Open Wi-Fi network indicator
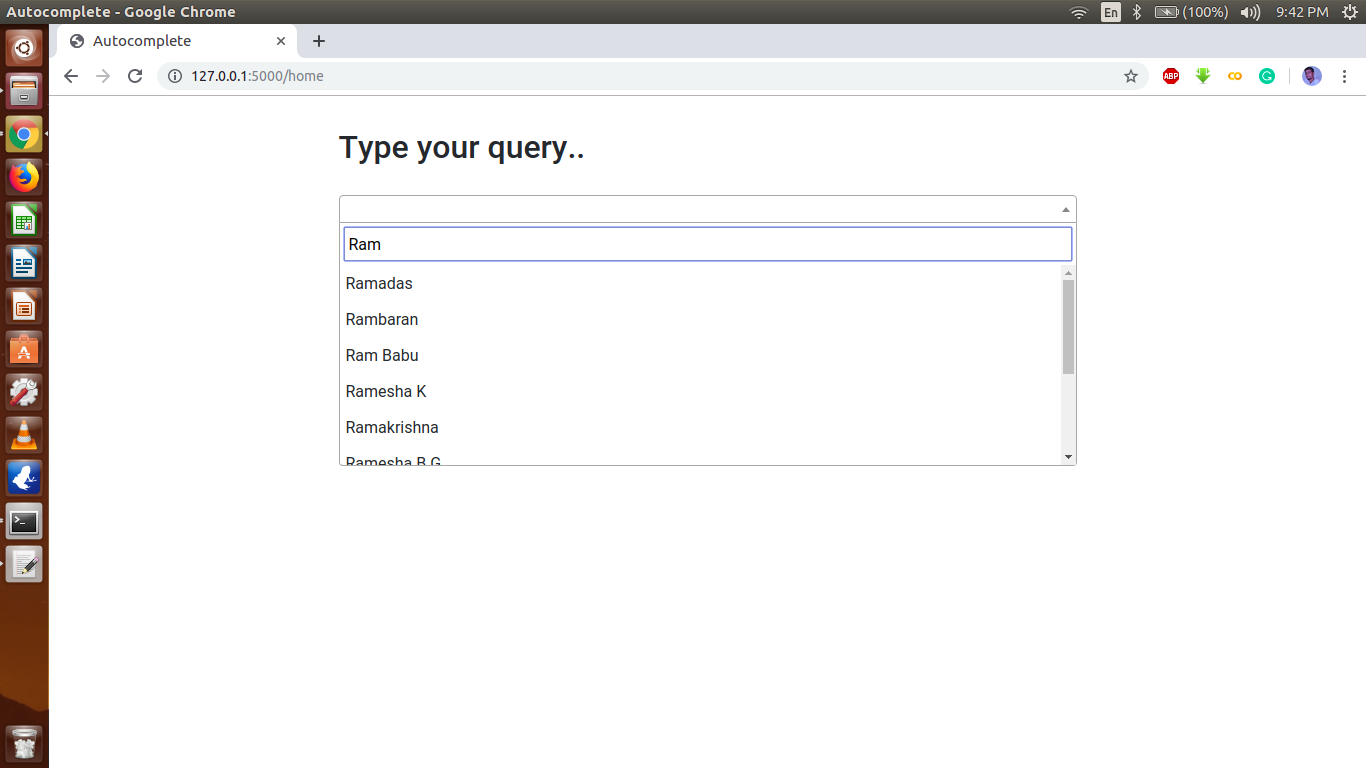 pyautogui.click(x=1078, y=12)
